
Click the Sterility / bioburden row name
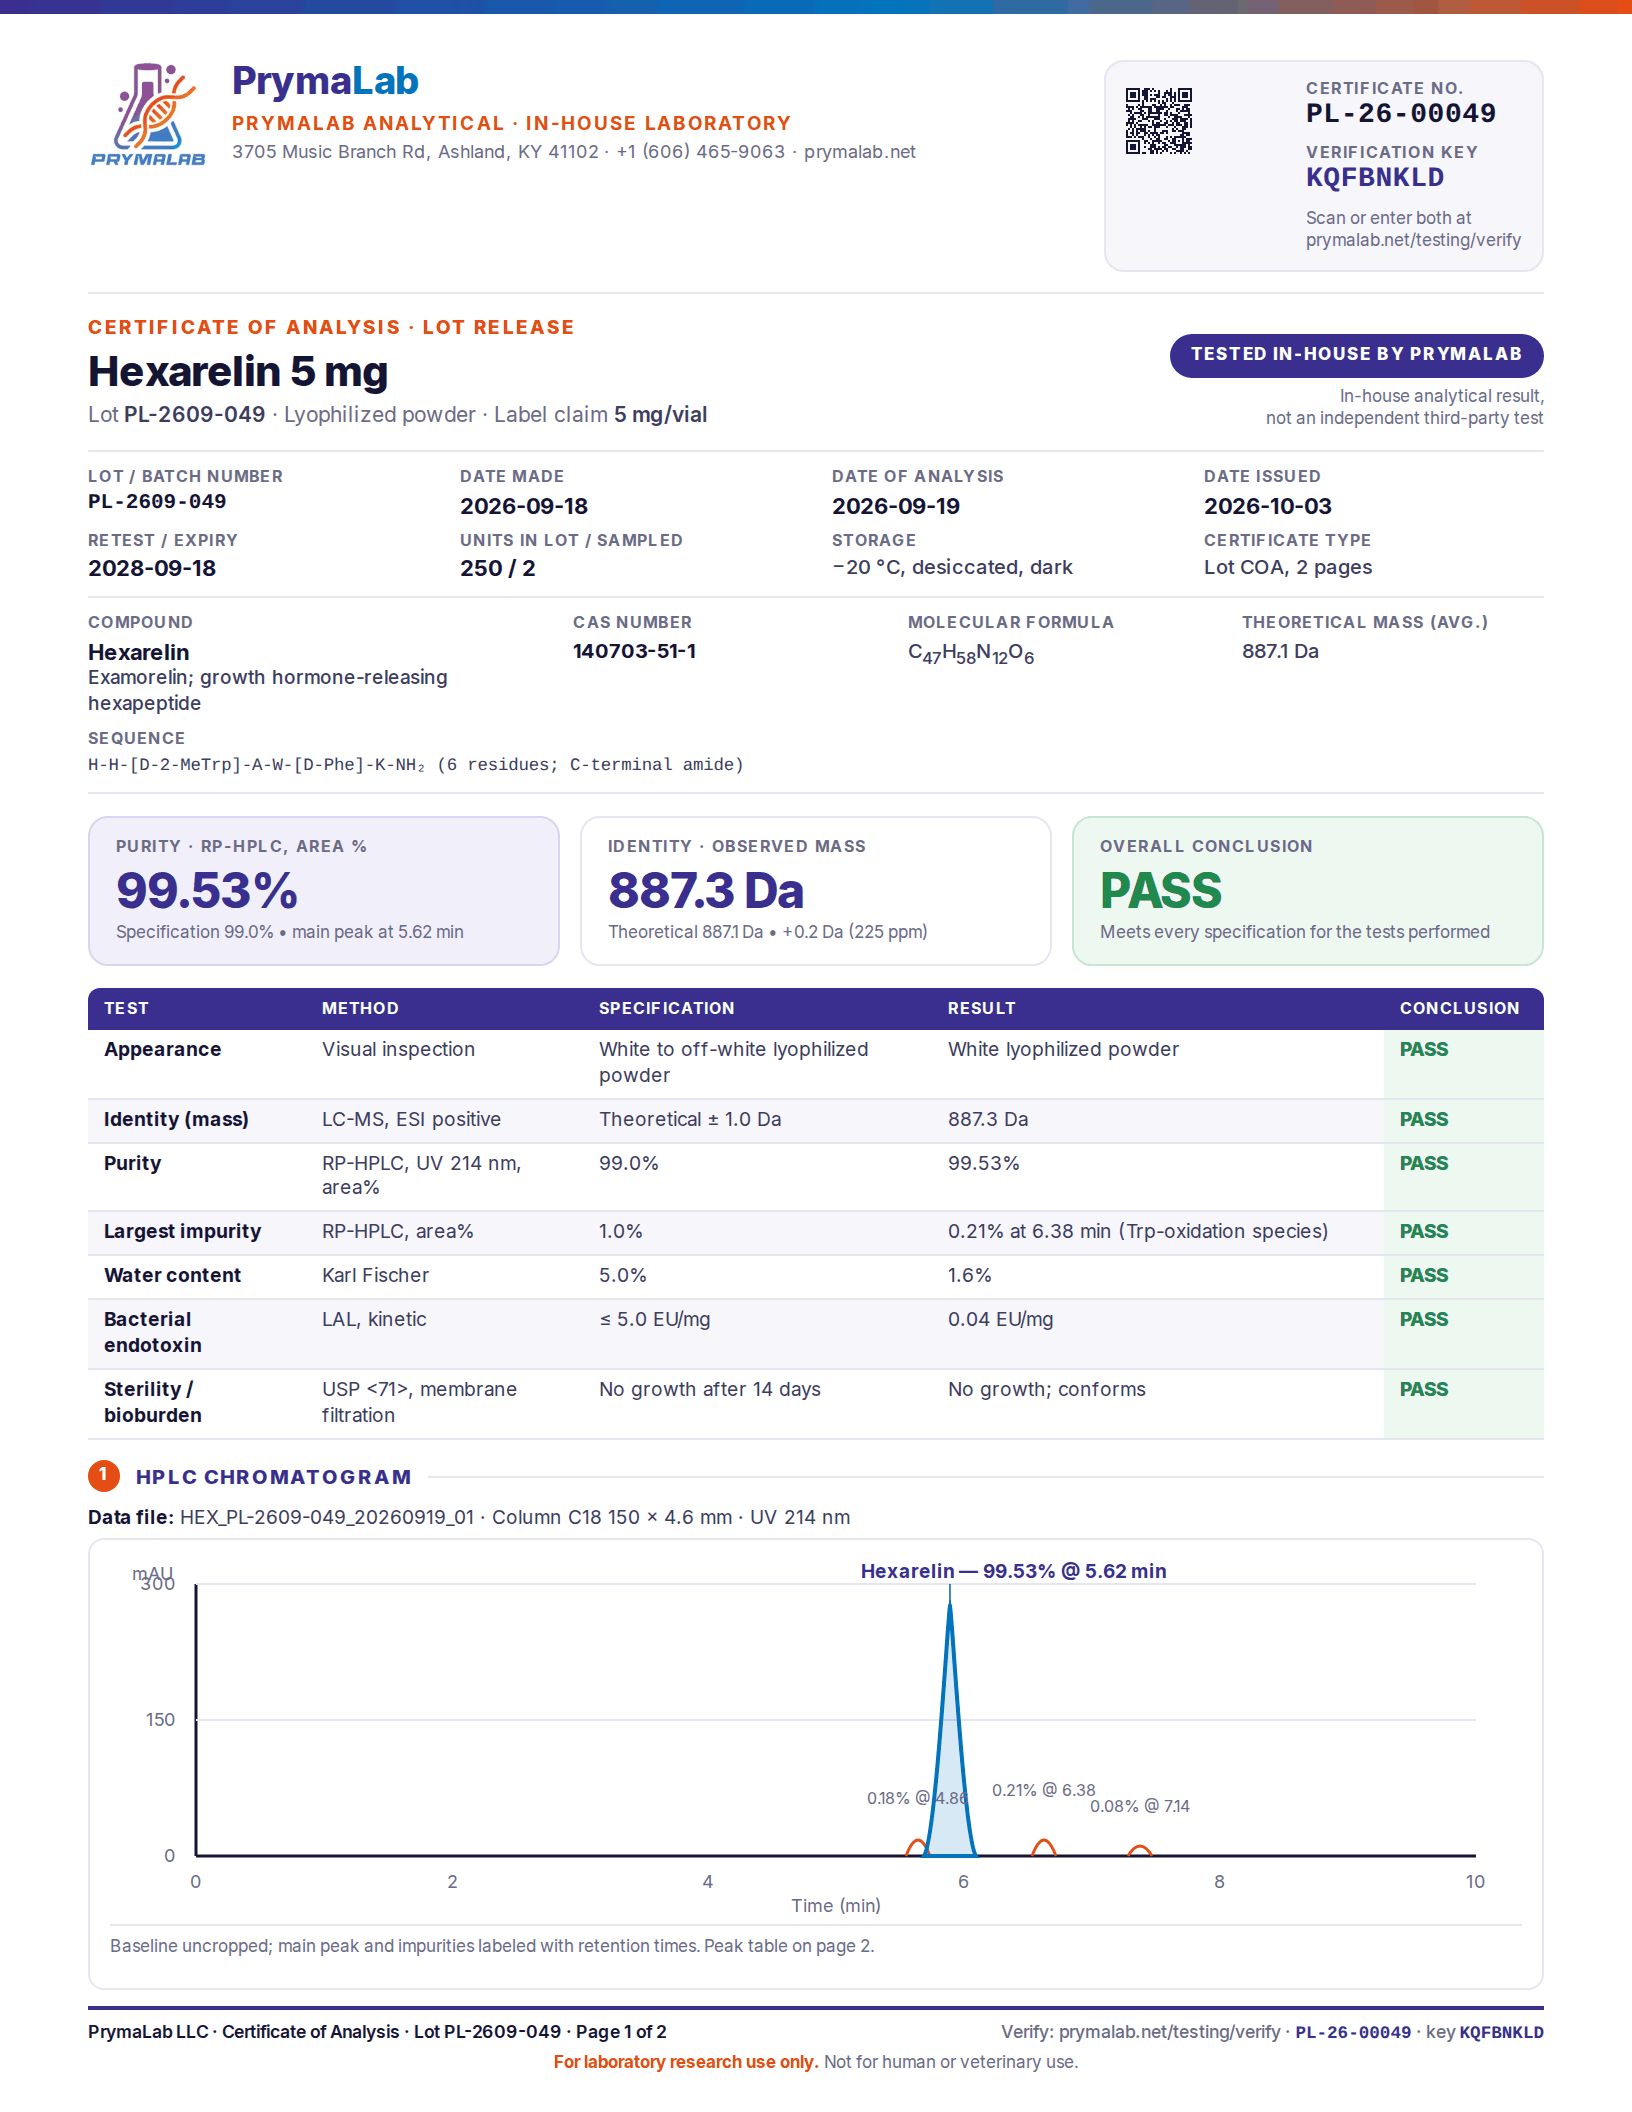(x=153, y=1402)
